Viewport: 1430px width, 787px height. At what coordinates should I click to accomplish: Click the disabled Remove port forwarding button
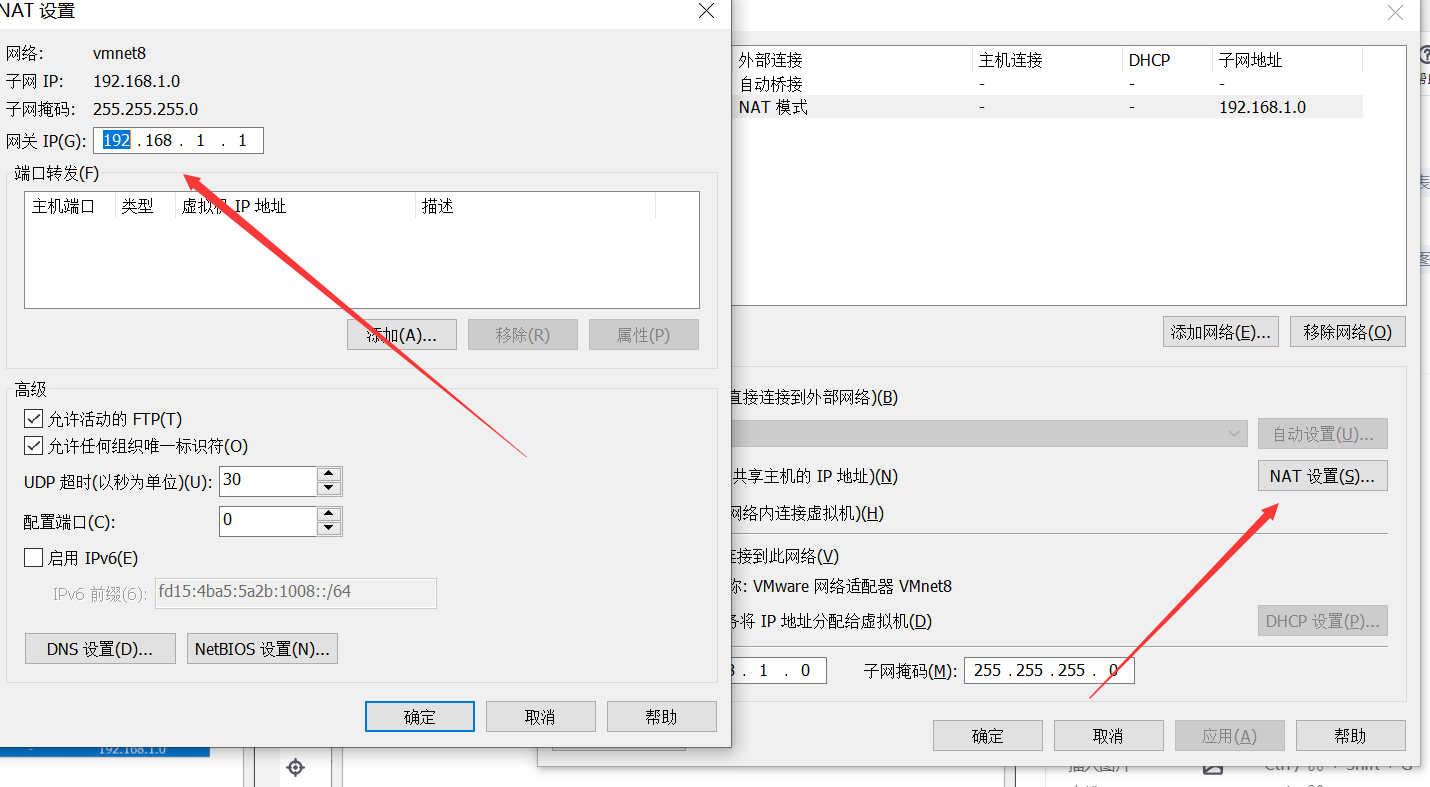click(x=523, y=335)
